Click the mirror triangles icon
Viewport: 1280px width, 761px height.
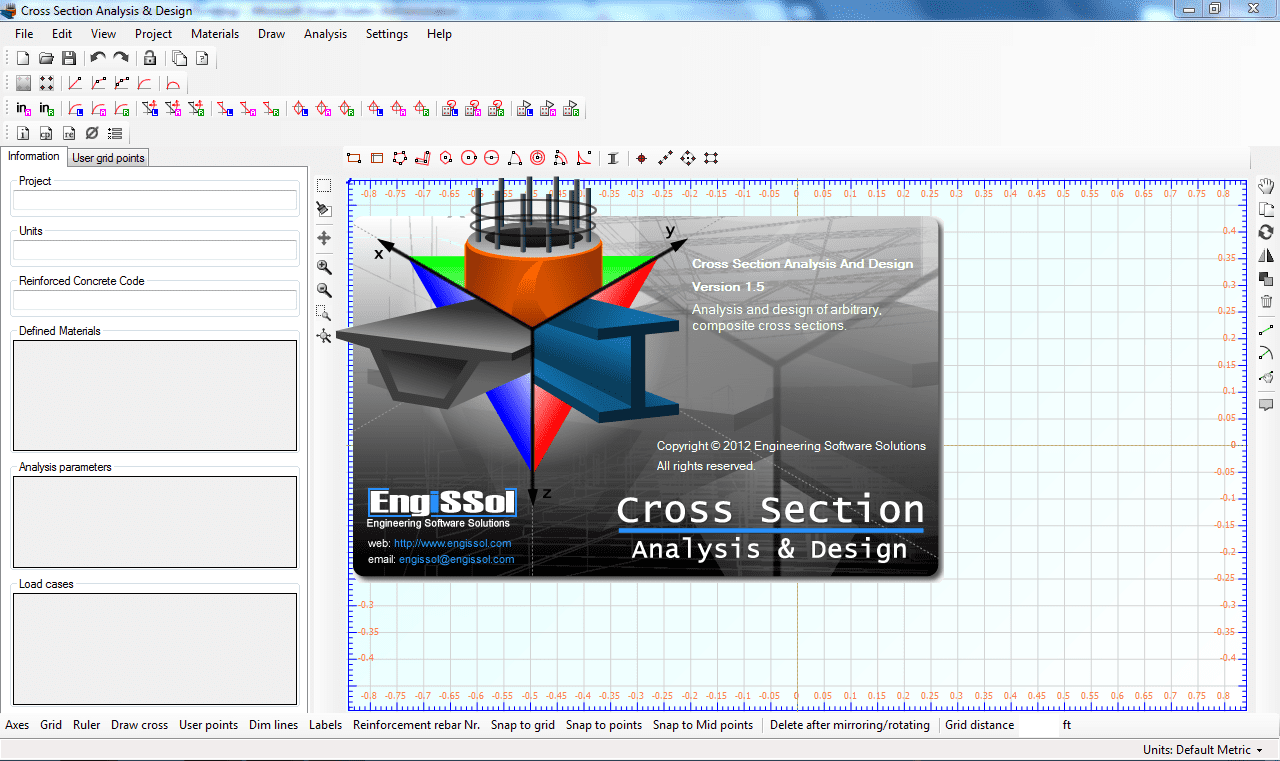(x=1266, y=255)
